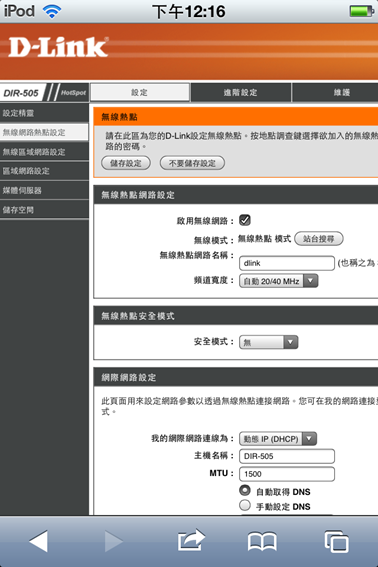Select the 手動設定 DNS radio button
This screenshot has height=567, width=378.
pyautogui.click(x=245, y=505)
